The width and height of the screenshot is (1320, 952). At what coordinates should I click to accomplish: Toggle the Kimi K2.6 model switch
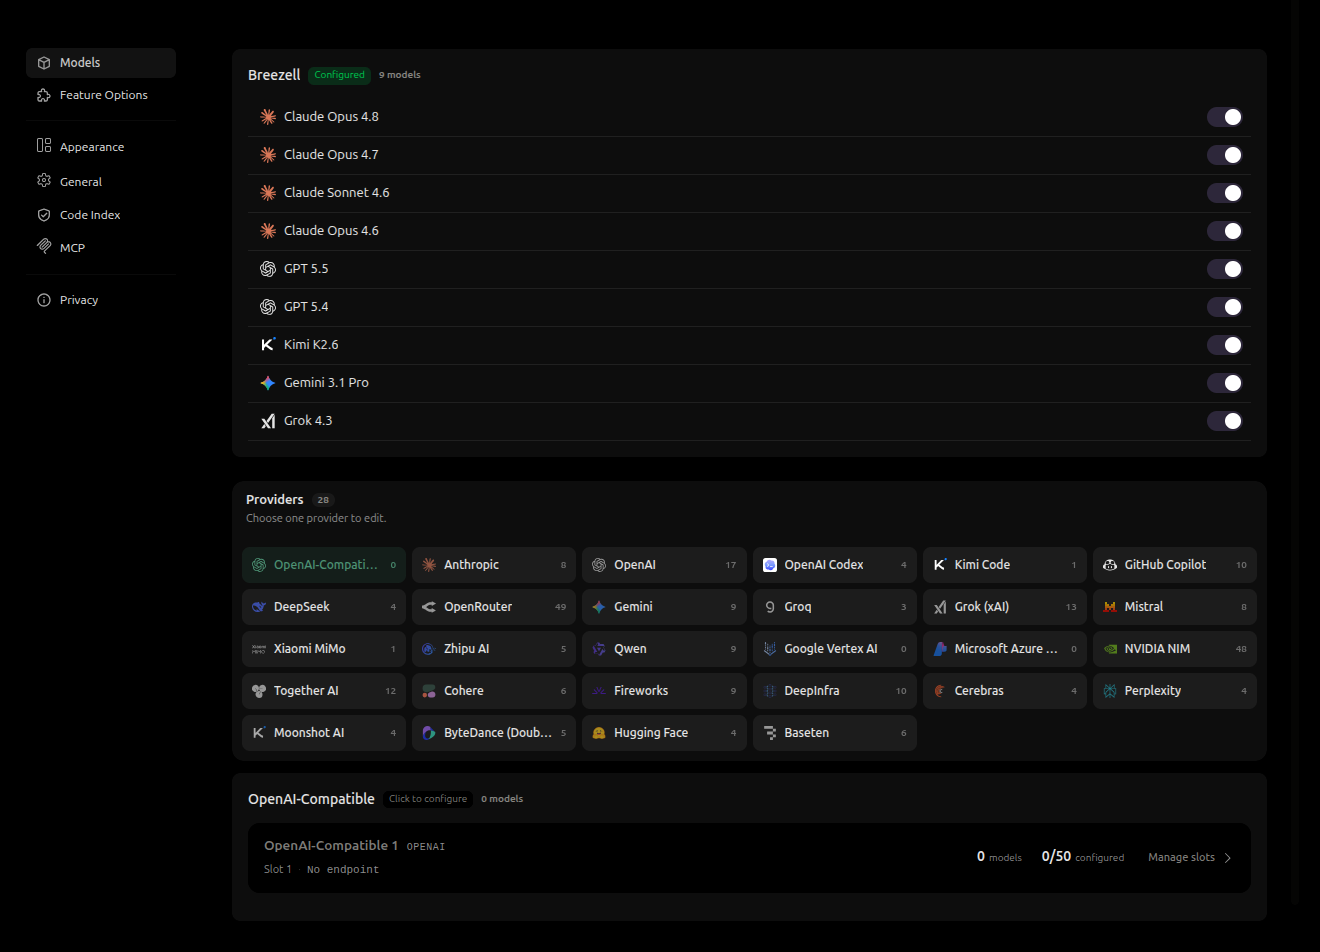click(x=1225, y=345)
